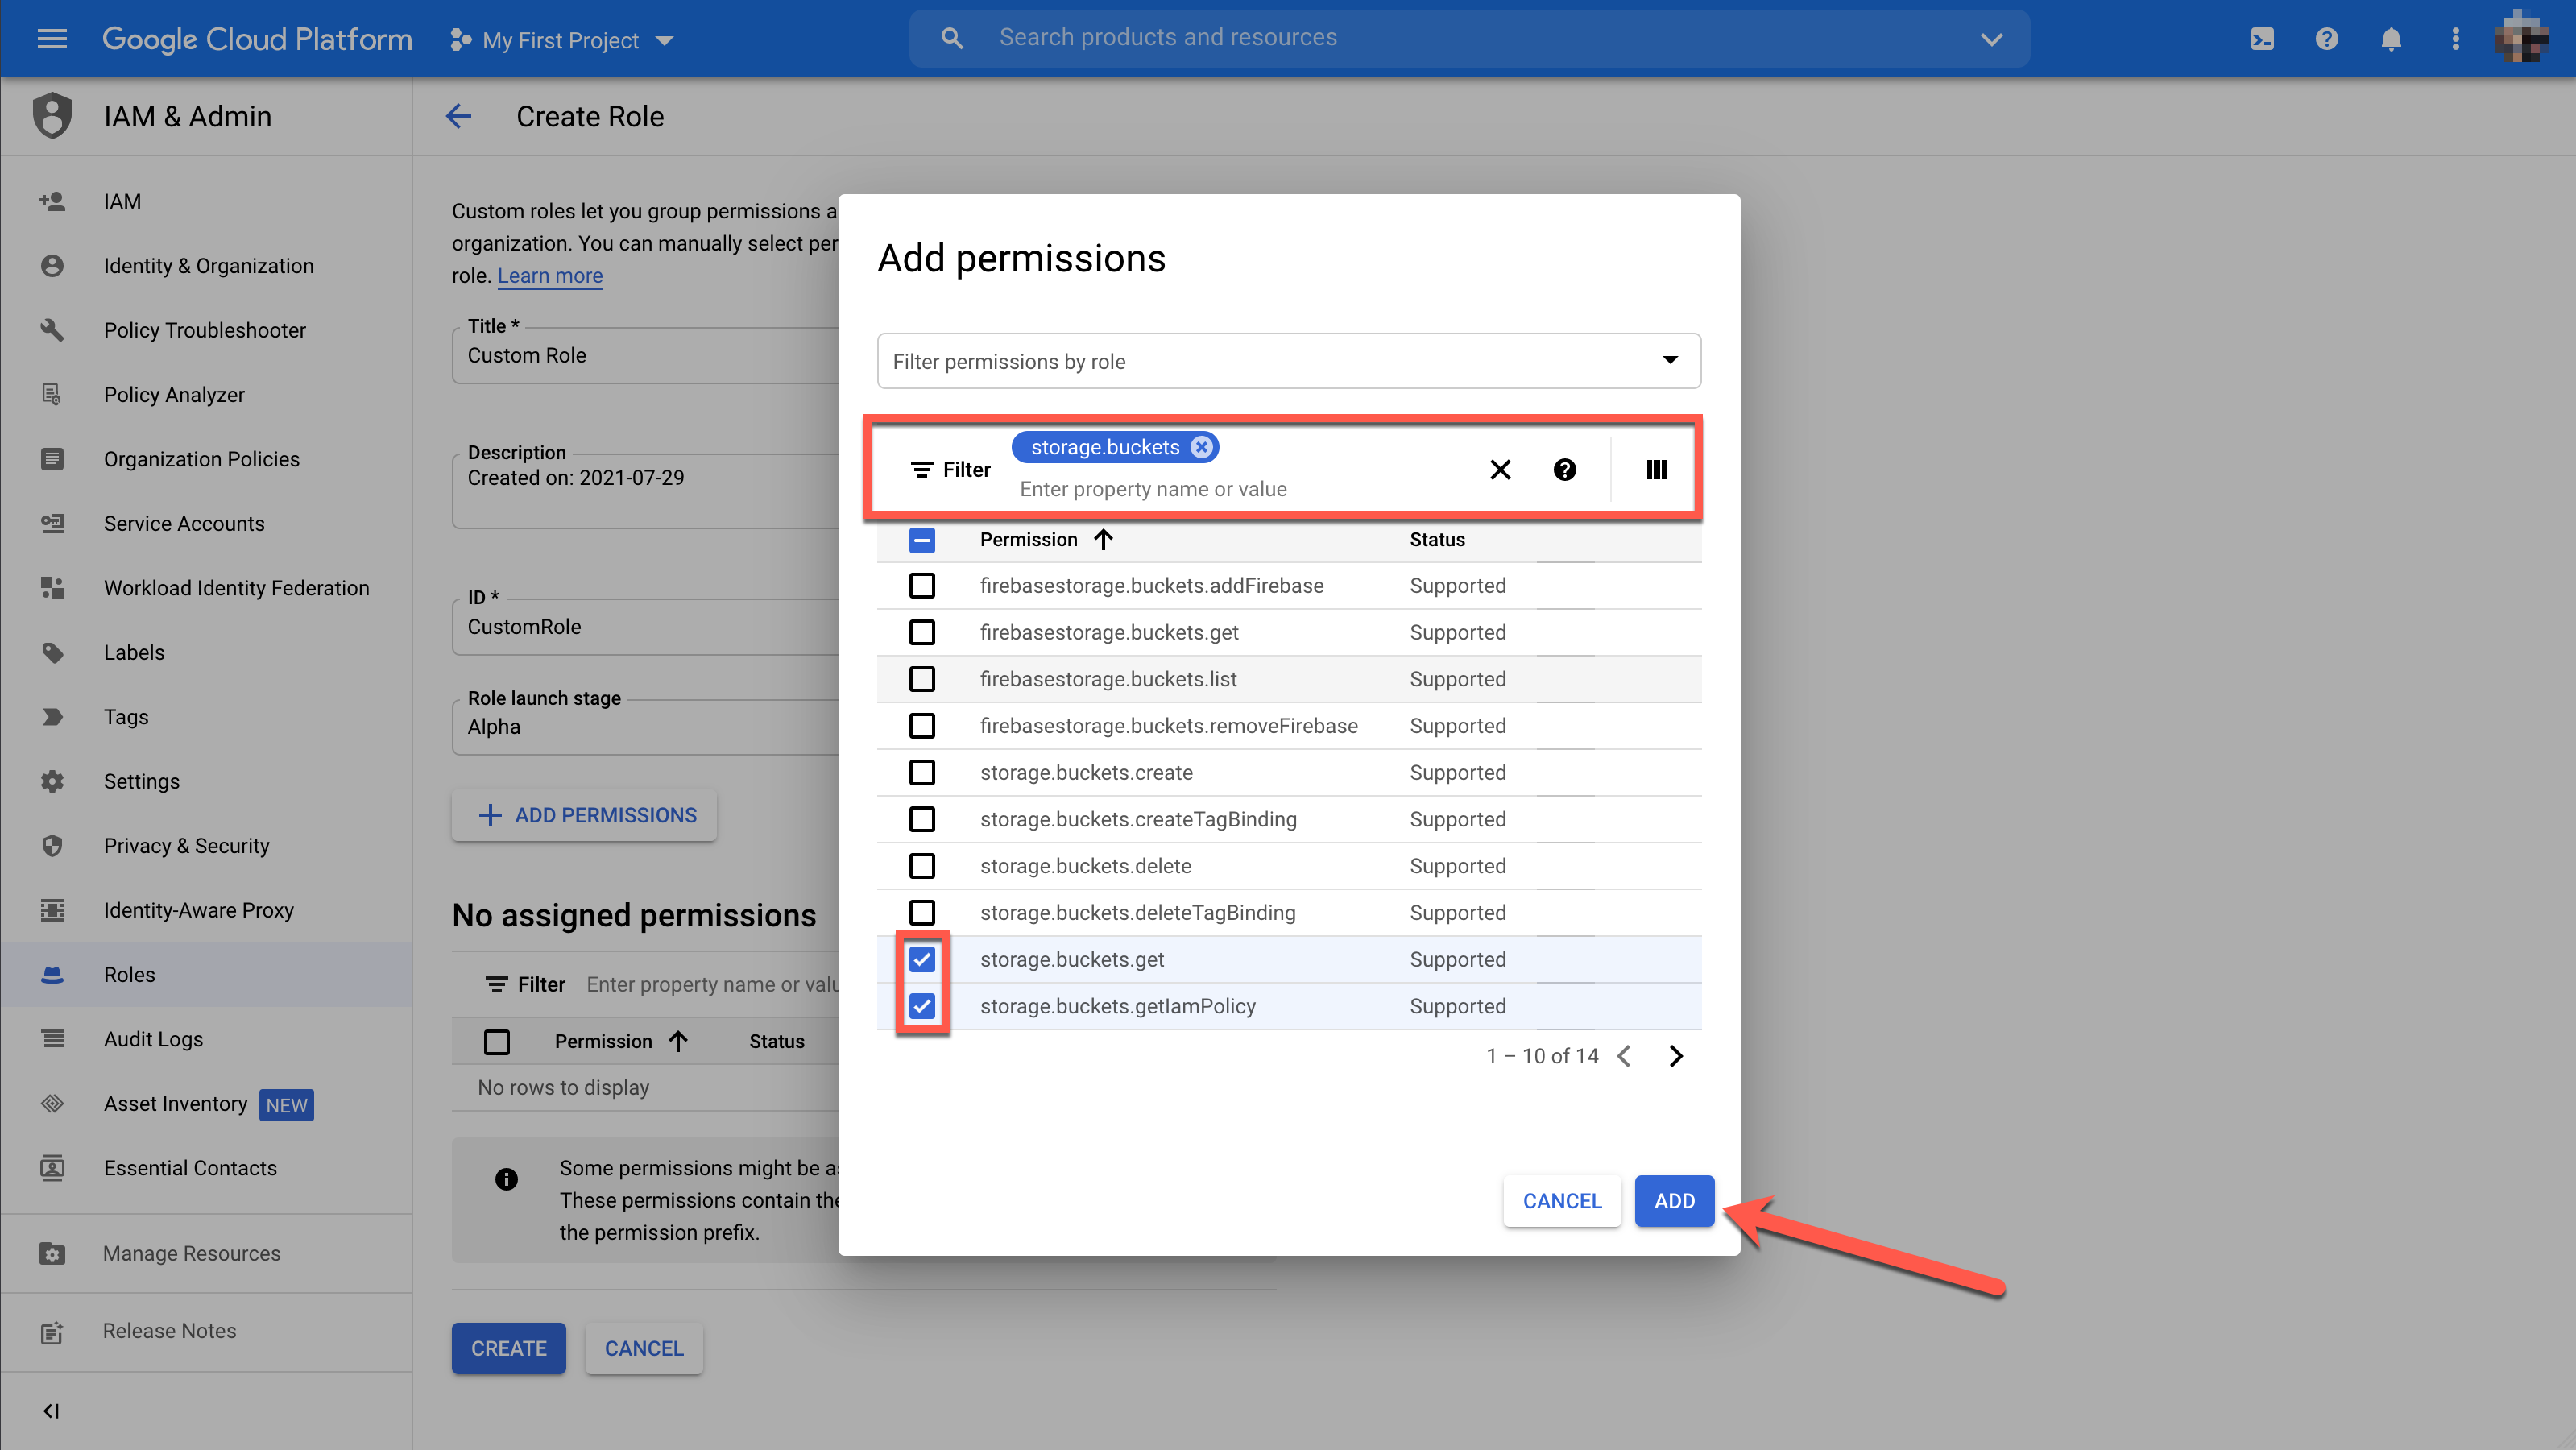The width and height of the screenshot is (2576, 1450).
Task: Click the filter help question mark icon
Action: (1565, 469)
